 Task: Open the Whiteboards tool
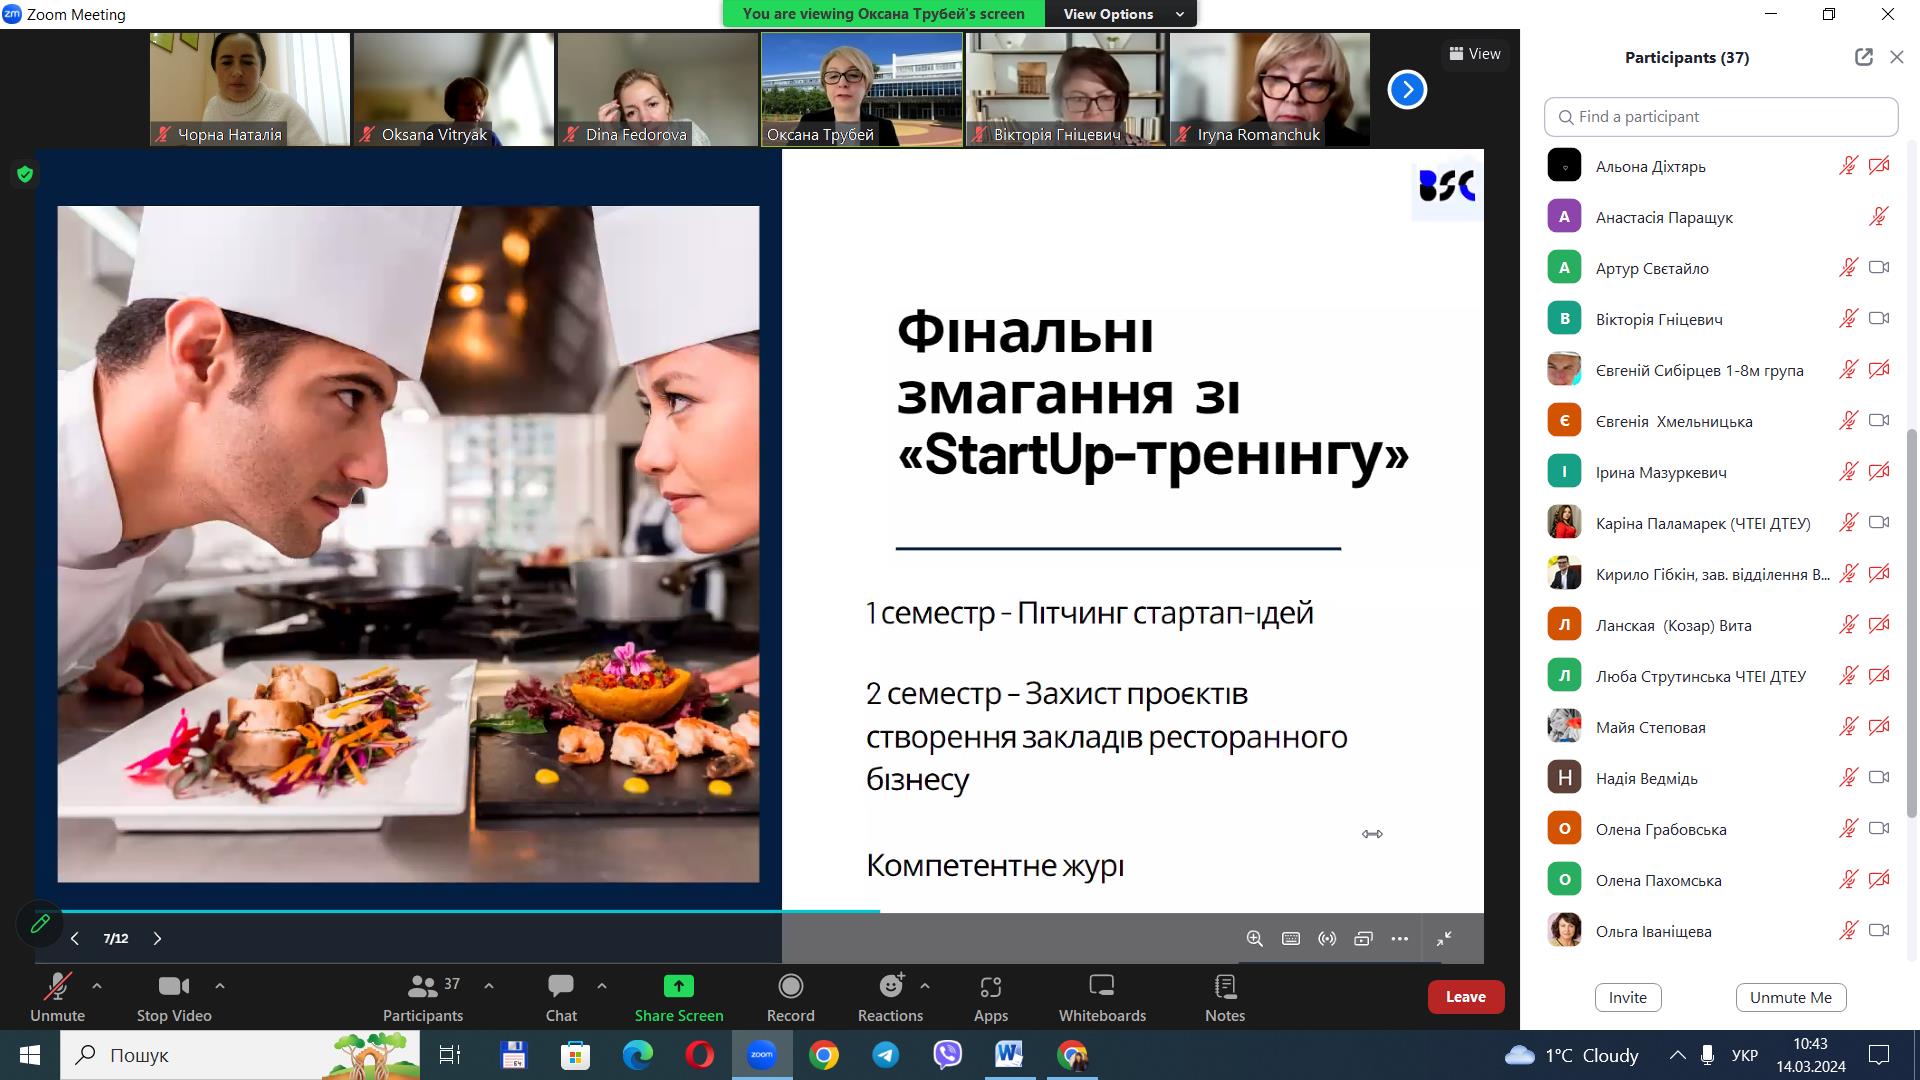click(1101, 987)
